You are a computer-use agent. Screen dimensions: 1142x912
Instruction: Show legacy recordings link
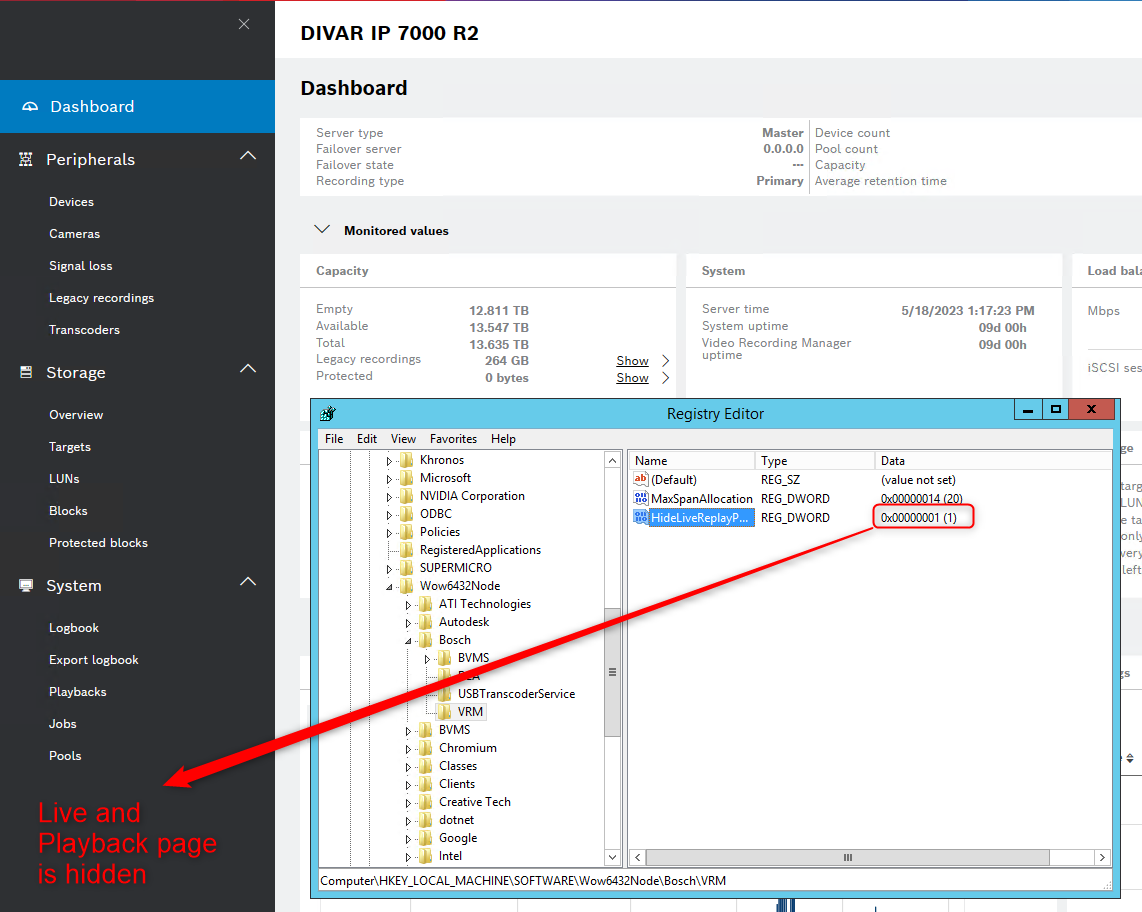(632, 361)
